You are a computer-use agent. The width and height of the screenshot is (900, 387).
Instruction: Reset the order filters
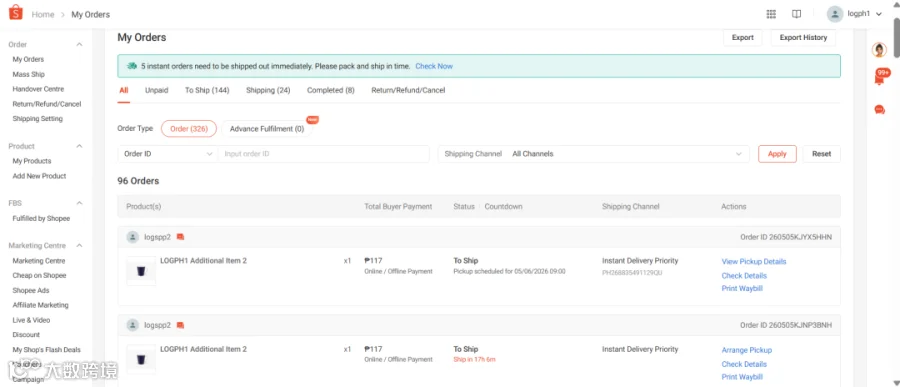tap(821, 154)
